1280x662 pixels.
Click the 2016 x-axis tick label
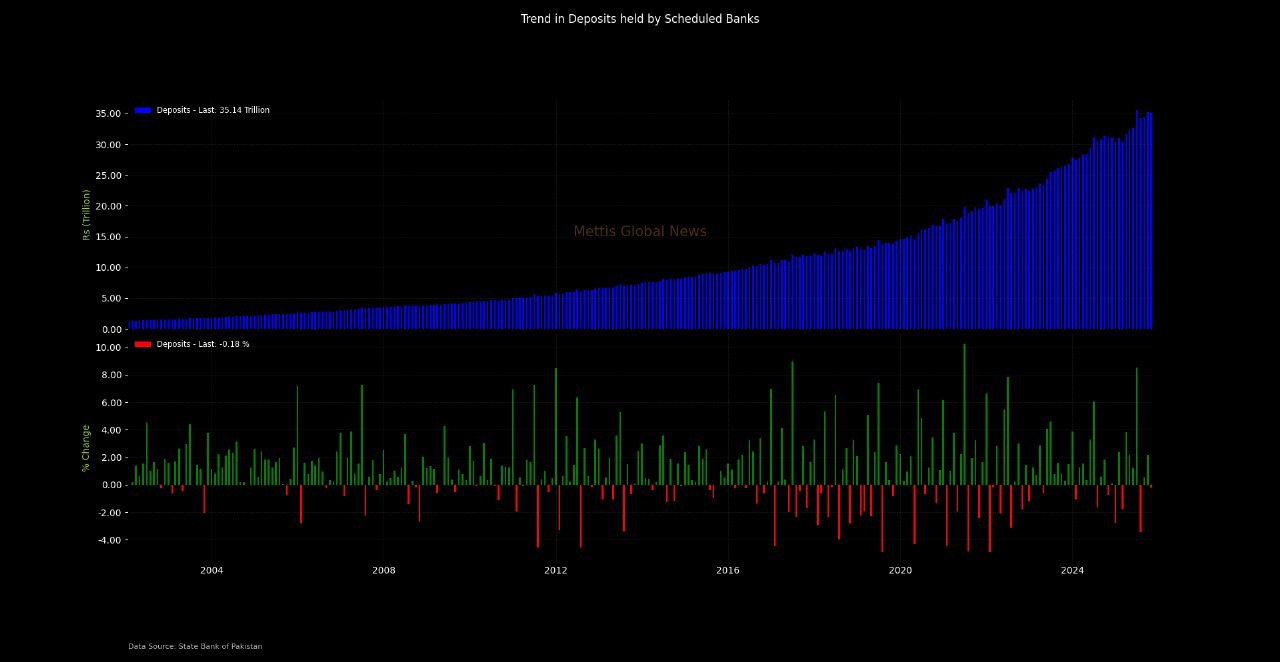727,570
